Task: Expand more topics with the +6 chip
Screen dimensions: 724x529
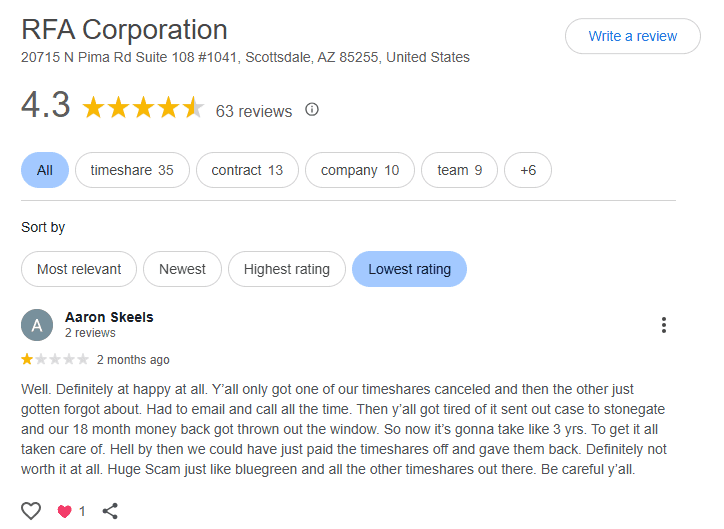Action: tap(528, 170)
